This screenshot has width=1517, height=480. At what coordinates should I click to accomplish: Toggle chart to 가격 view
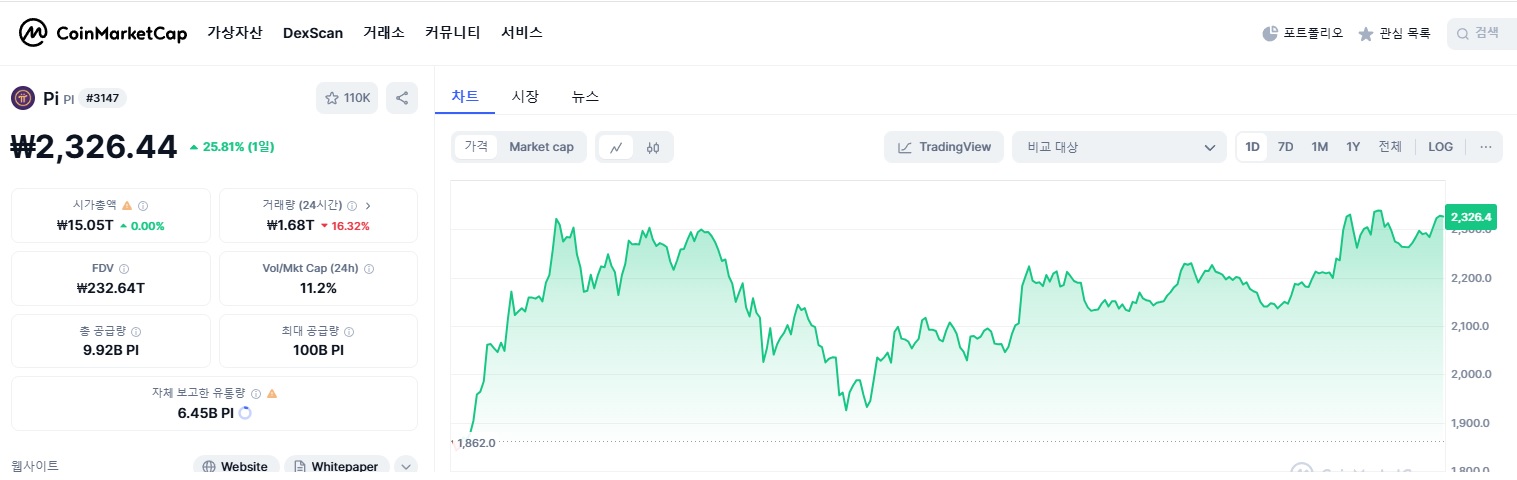pos(476,147)
